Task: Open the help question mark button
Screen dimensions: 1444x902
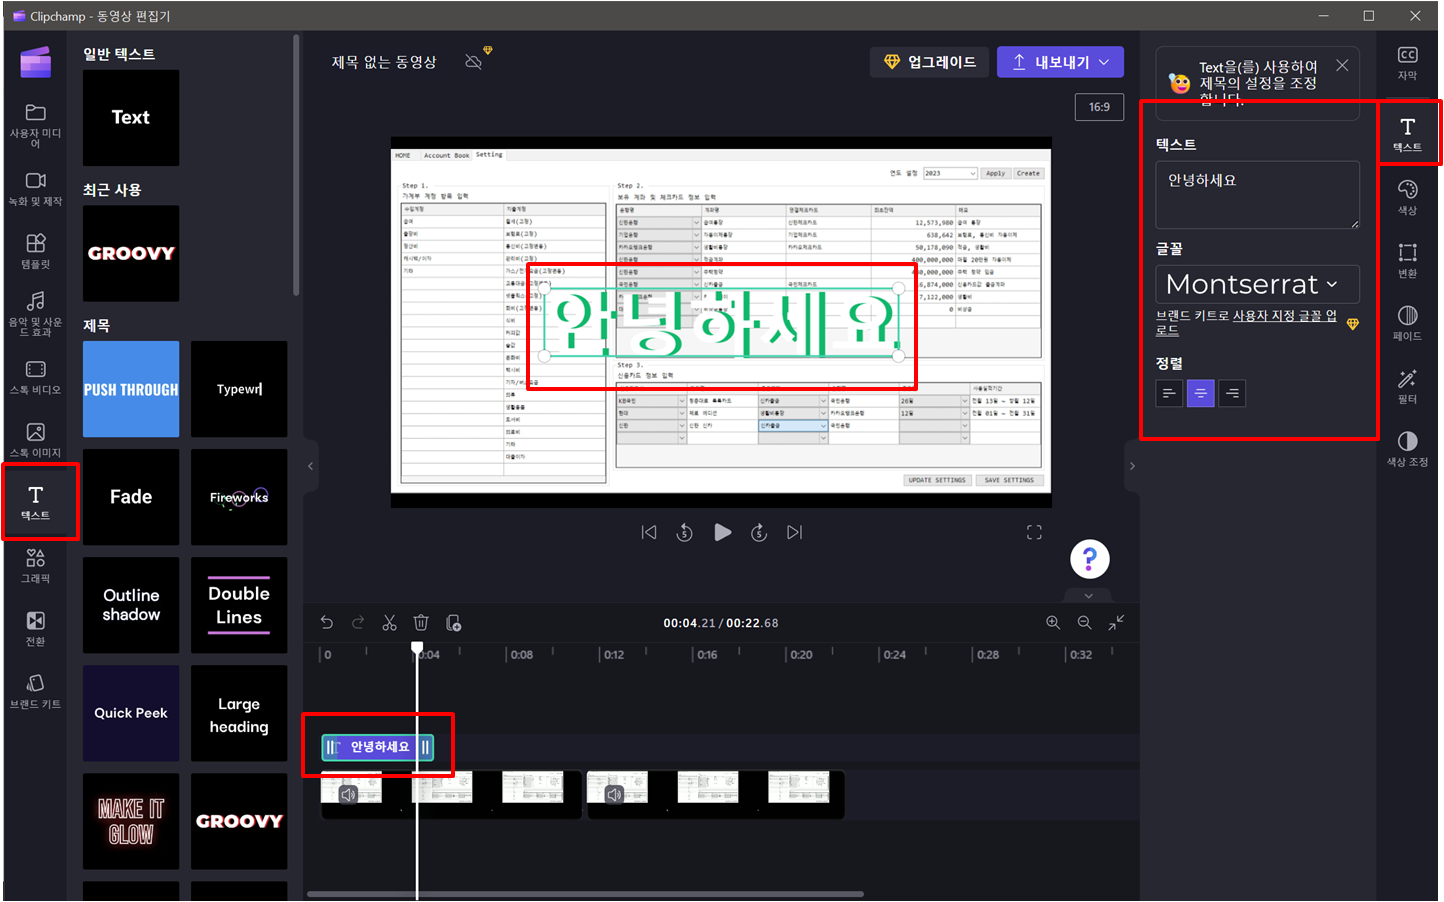Action: [1090, 559]
